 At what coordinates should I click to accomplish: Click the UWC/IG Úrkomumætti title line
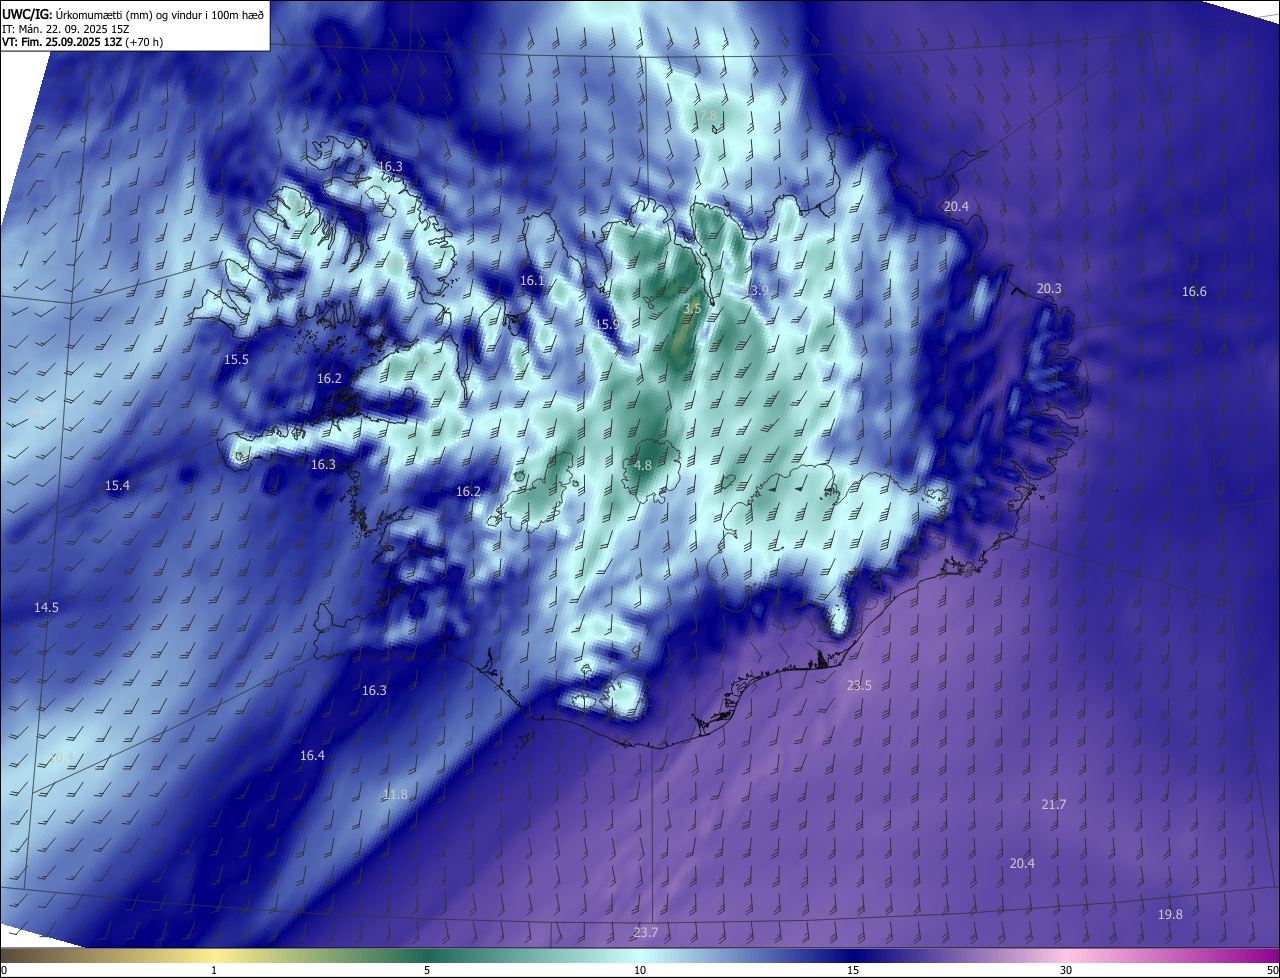tap(133, 14)
